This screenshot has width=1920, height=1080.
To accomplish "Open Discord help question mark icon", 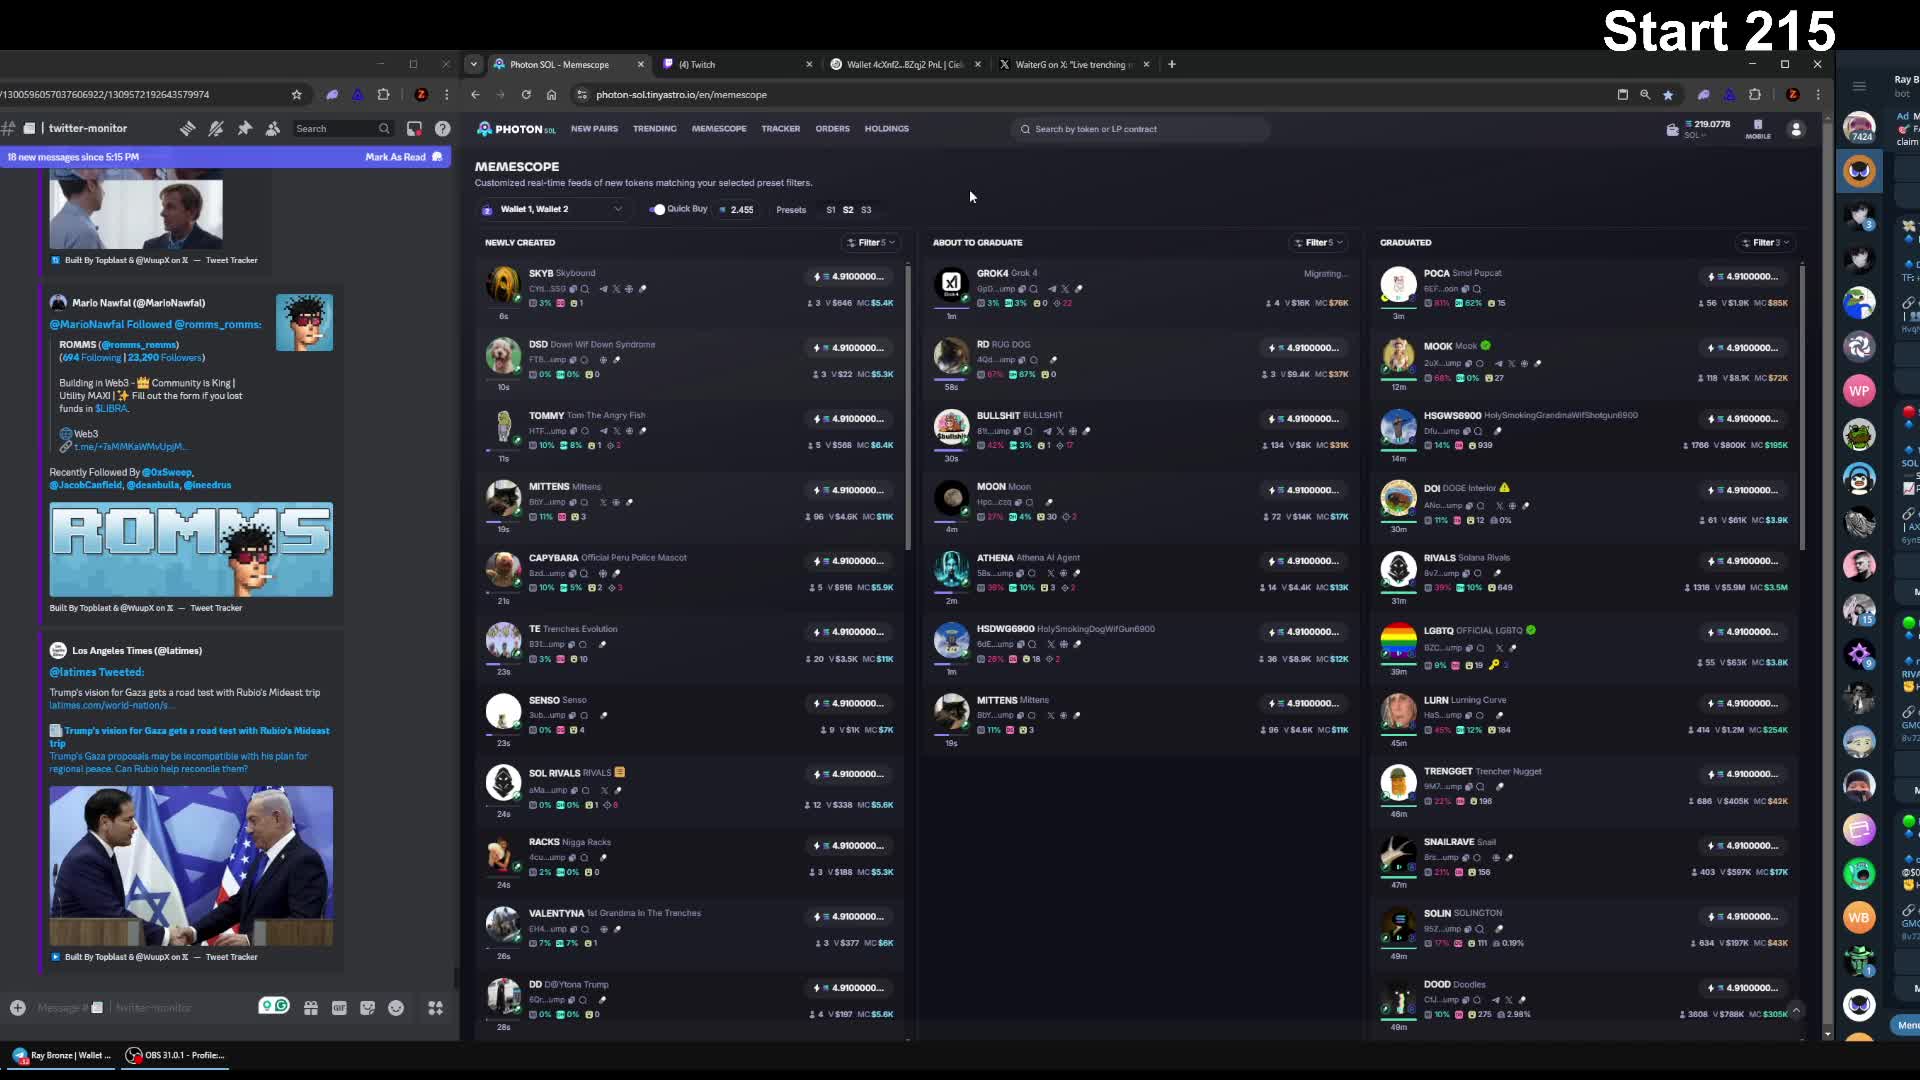I will click(x=442, y=128).
